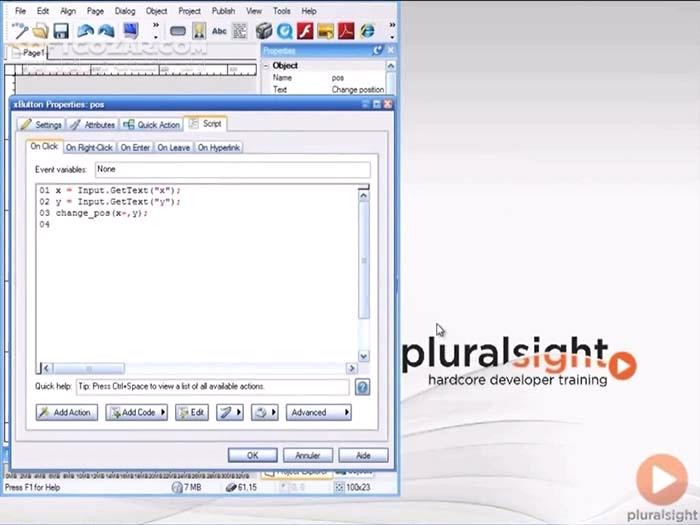Image resolution: width=700 pixels, height=525 pixels.
Task: Click the script editor vertical scrollbar thumb
Action: click(x=364, y=260)
